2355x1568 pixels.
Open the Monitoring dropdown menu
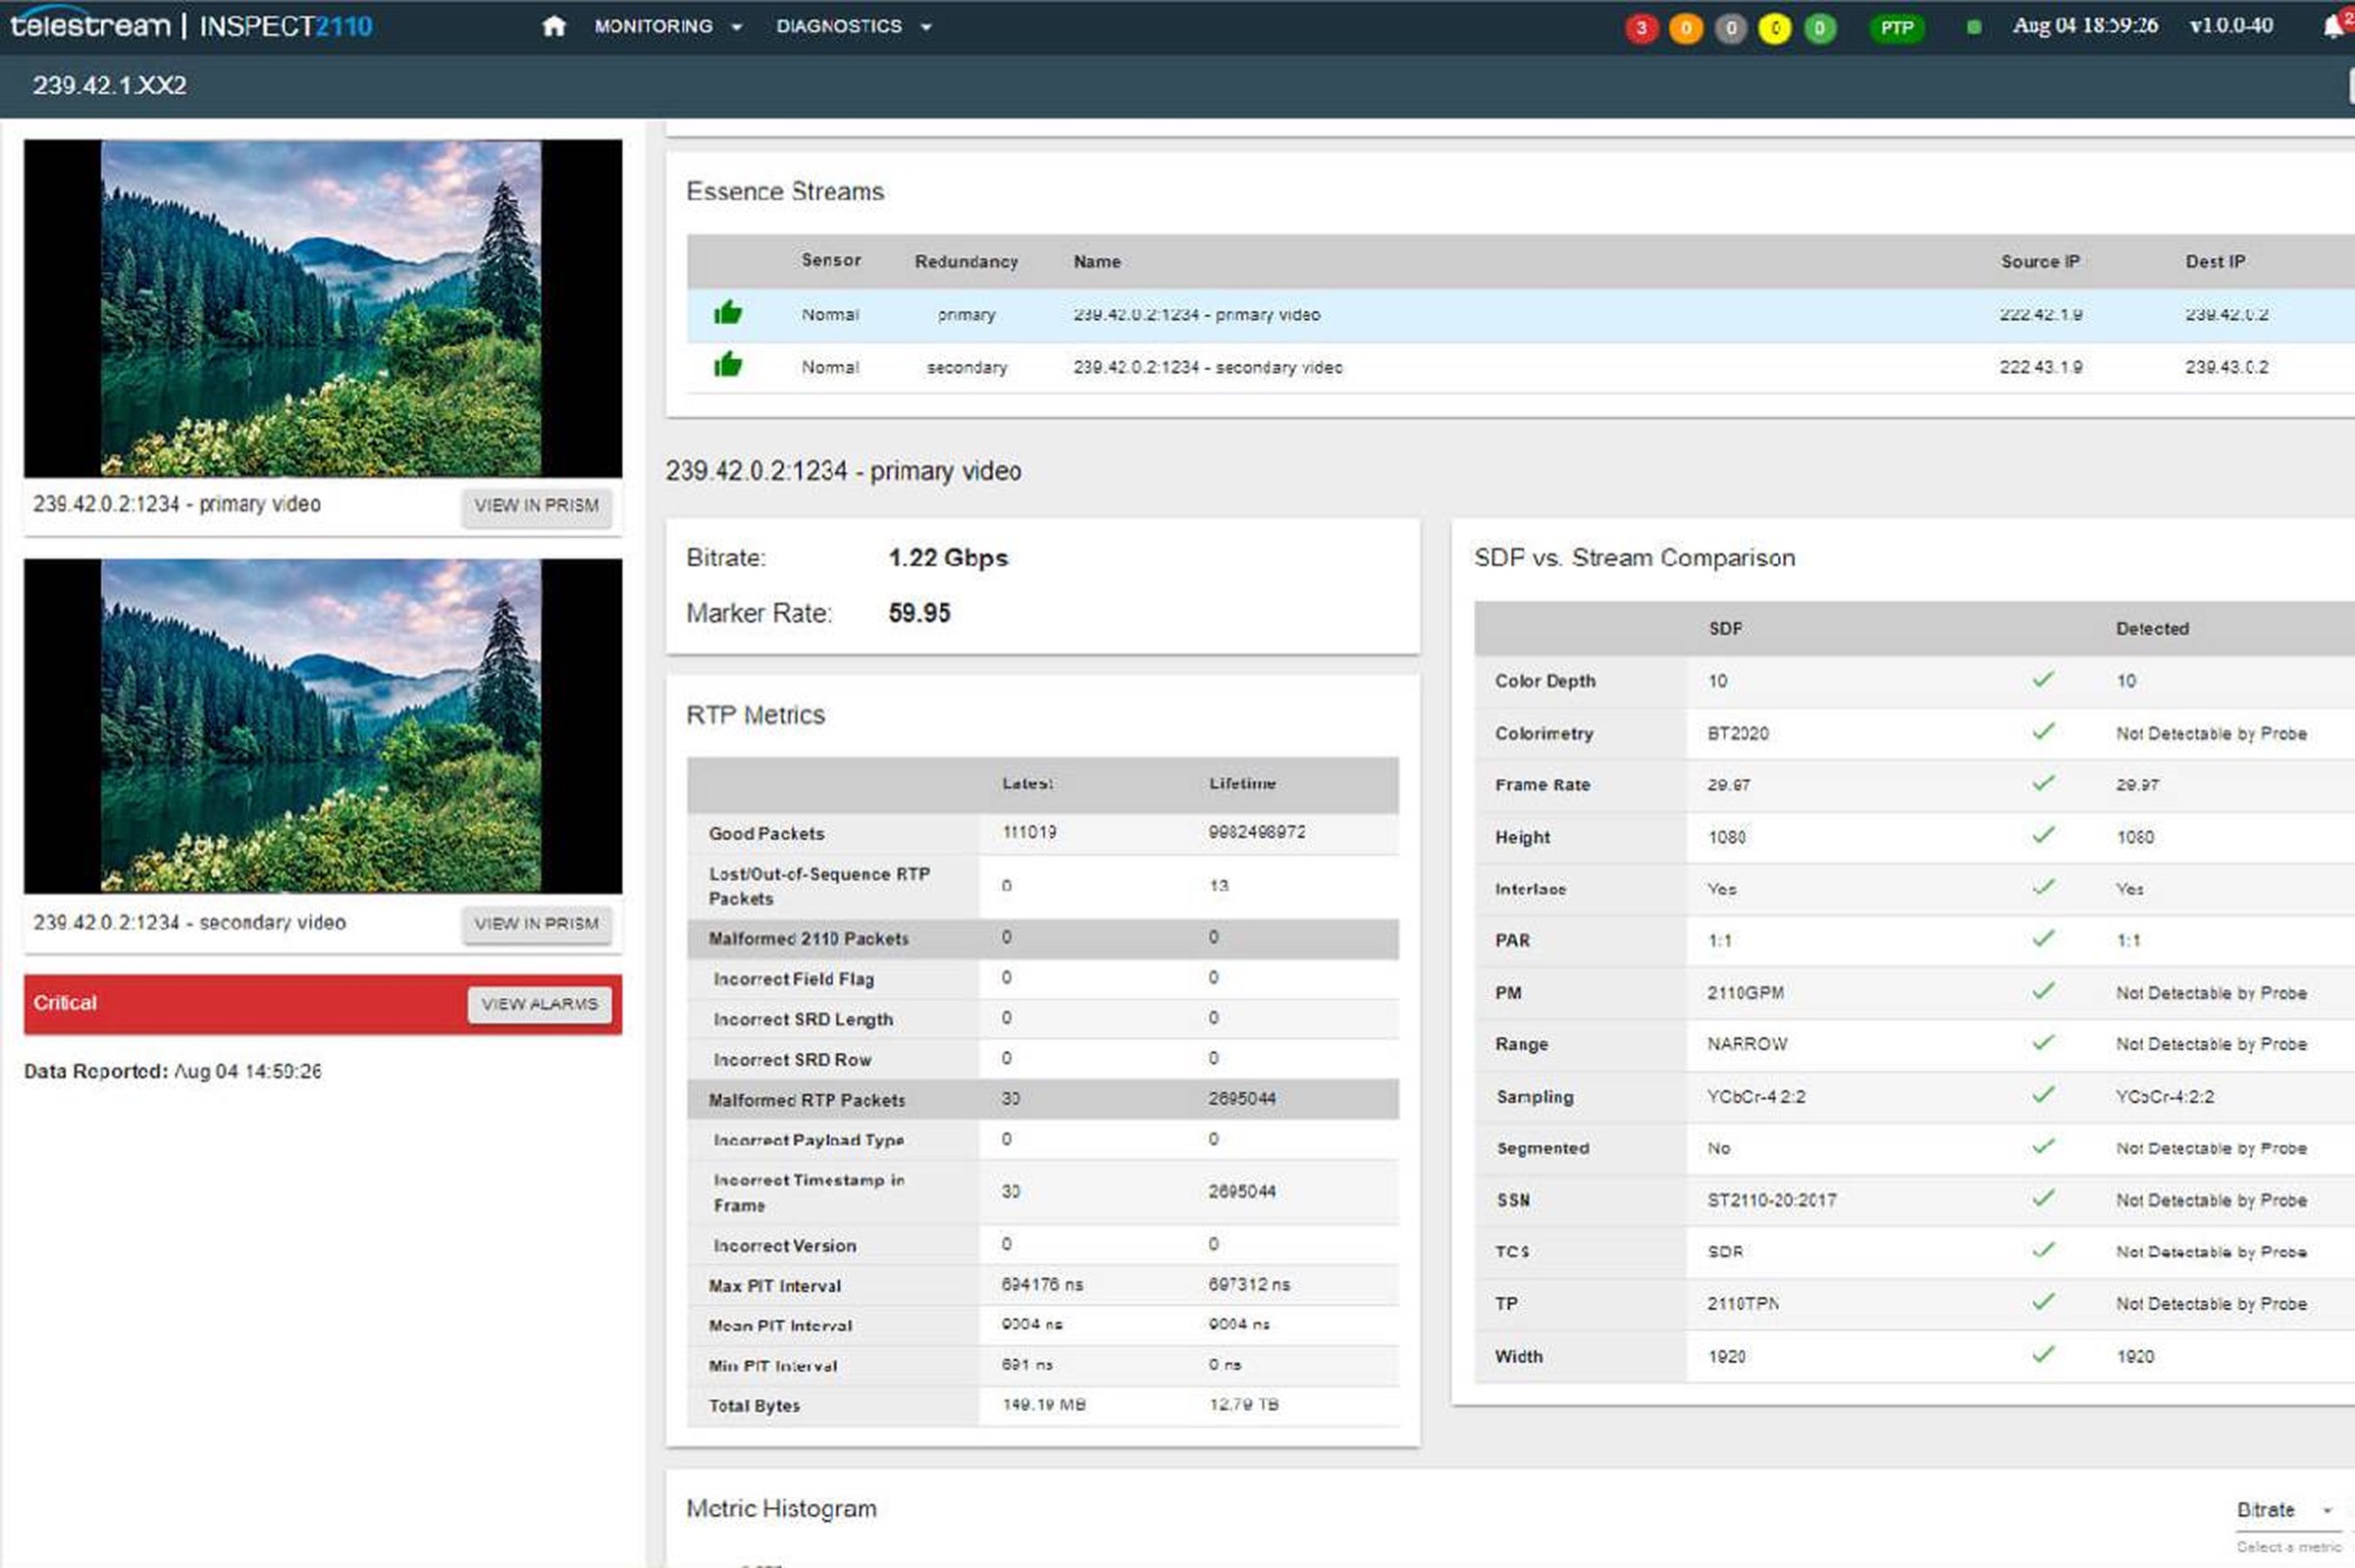[x=668, y=26]
